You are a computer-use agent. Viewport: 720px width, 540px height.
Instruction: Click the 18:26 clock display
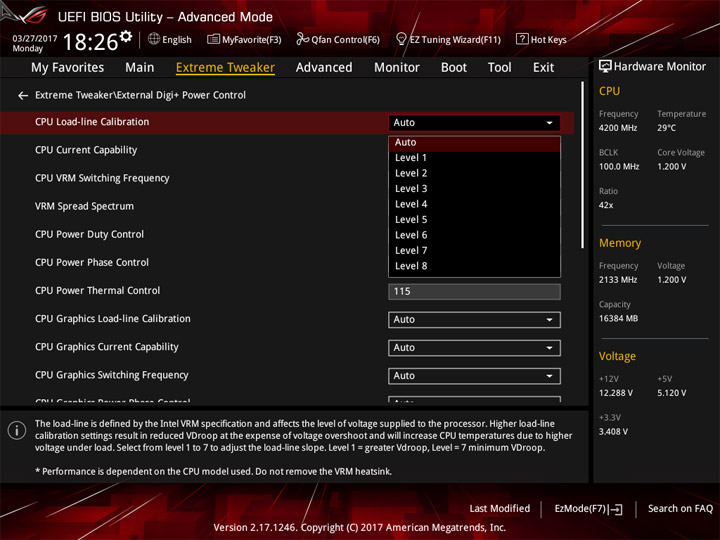(x=90, y=42)
